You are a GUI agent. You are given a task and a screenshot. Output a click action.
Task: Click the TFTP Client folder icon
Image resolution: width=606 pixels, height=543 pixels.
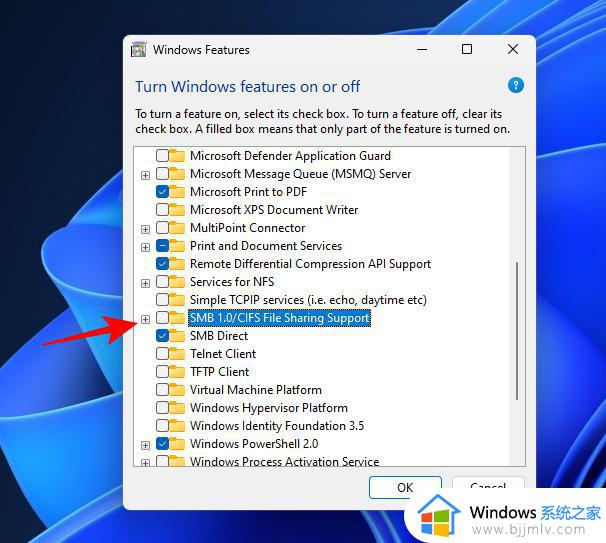(177, 371)
